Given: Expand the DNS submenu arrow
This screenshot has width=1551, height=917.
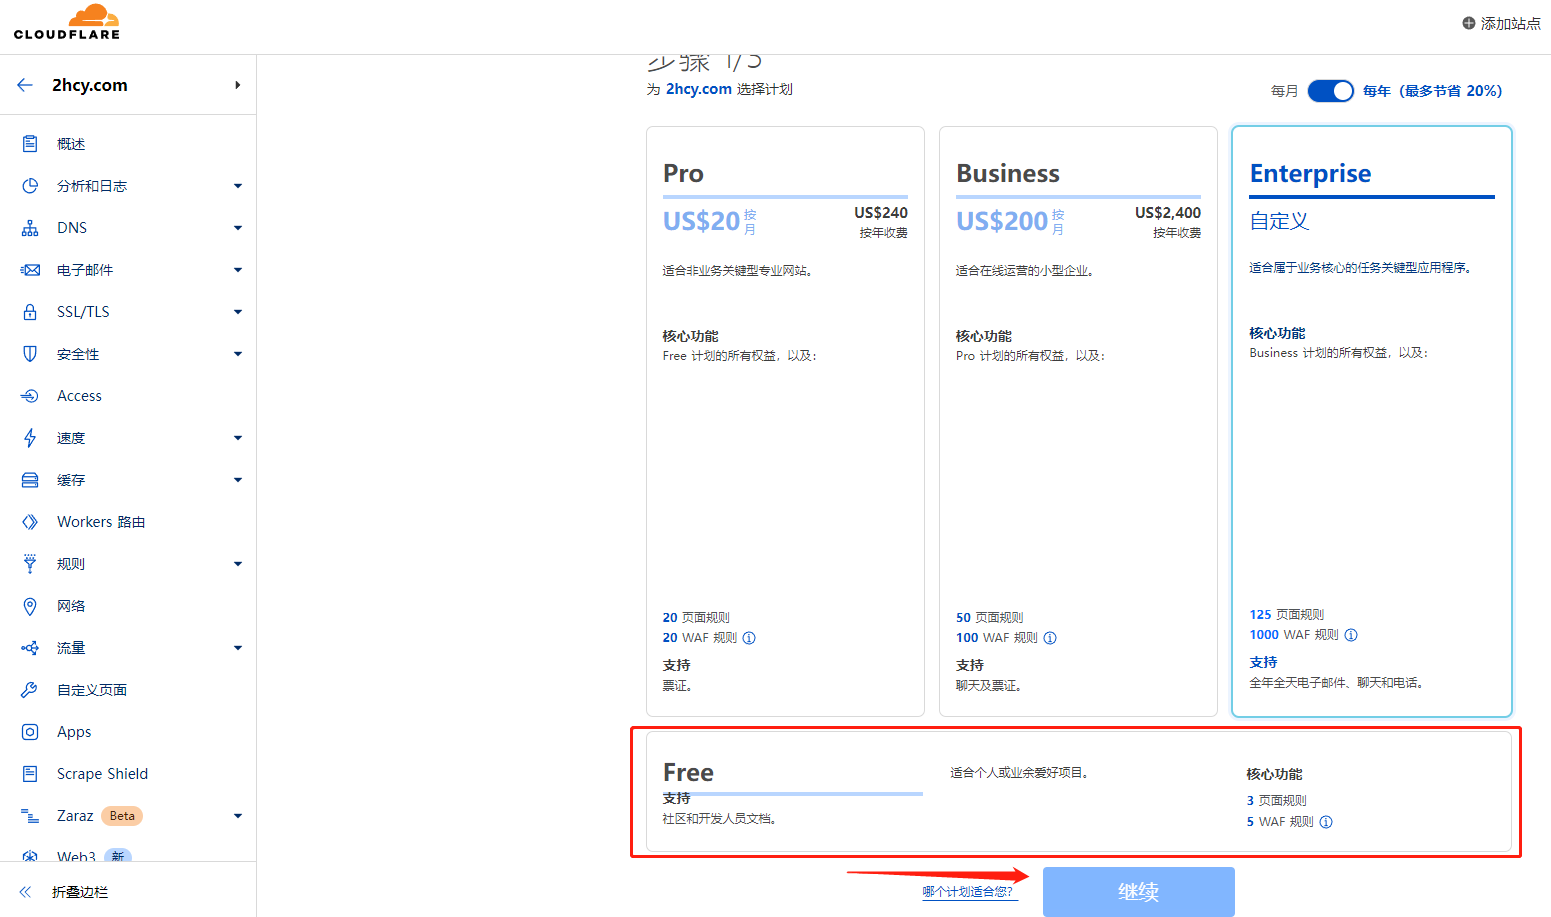Looking at the screenshot, I should (x=238, y=228).
